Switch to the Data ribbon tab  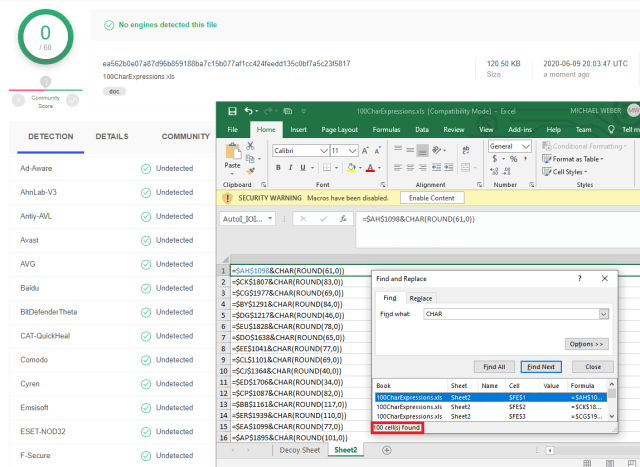pyautogui.click(x=422, y=130)
